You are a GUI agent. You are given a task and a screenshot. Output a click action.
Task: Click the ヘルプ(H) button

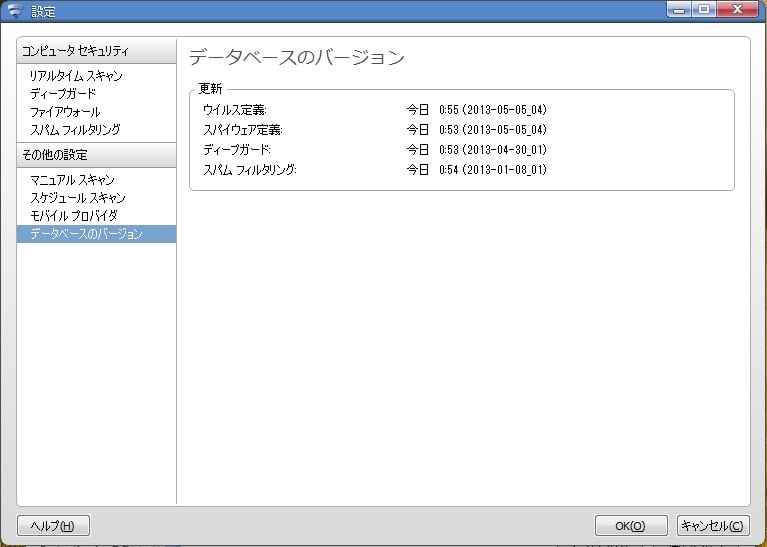tap(53, 526)
